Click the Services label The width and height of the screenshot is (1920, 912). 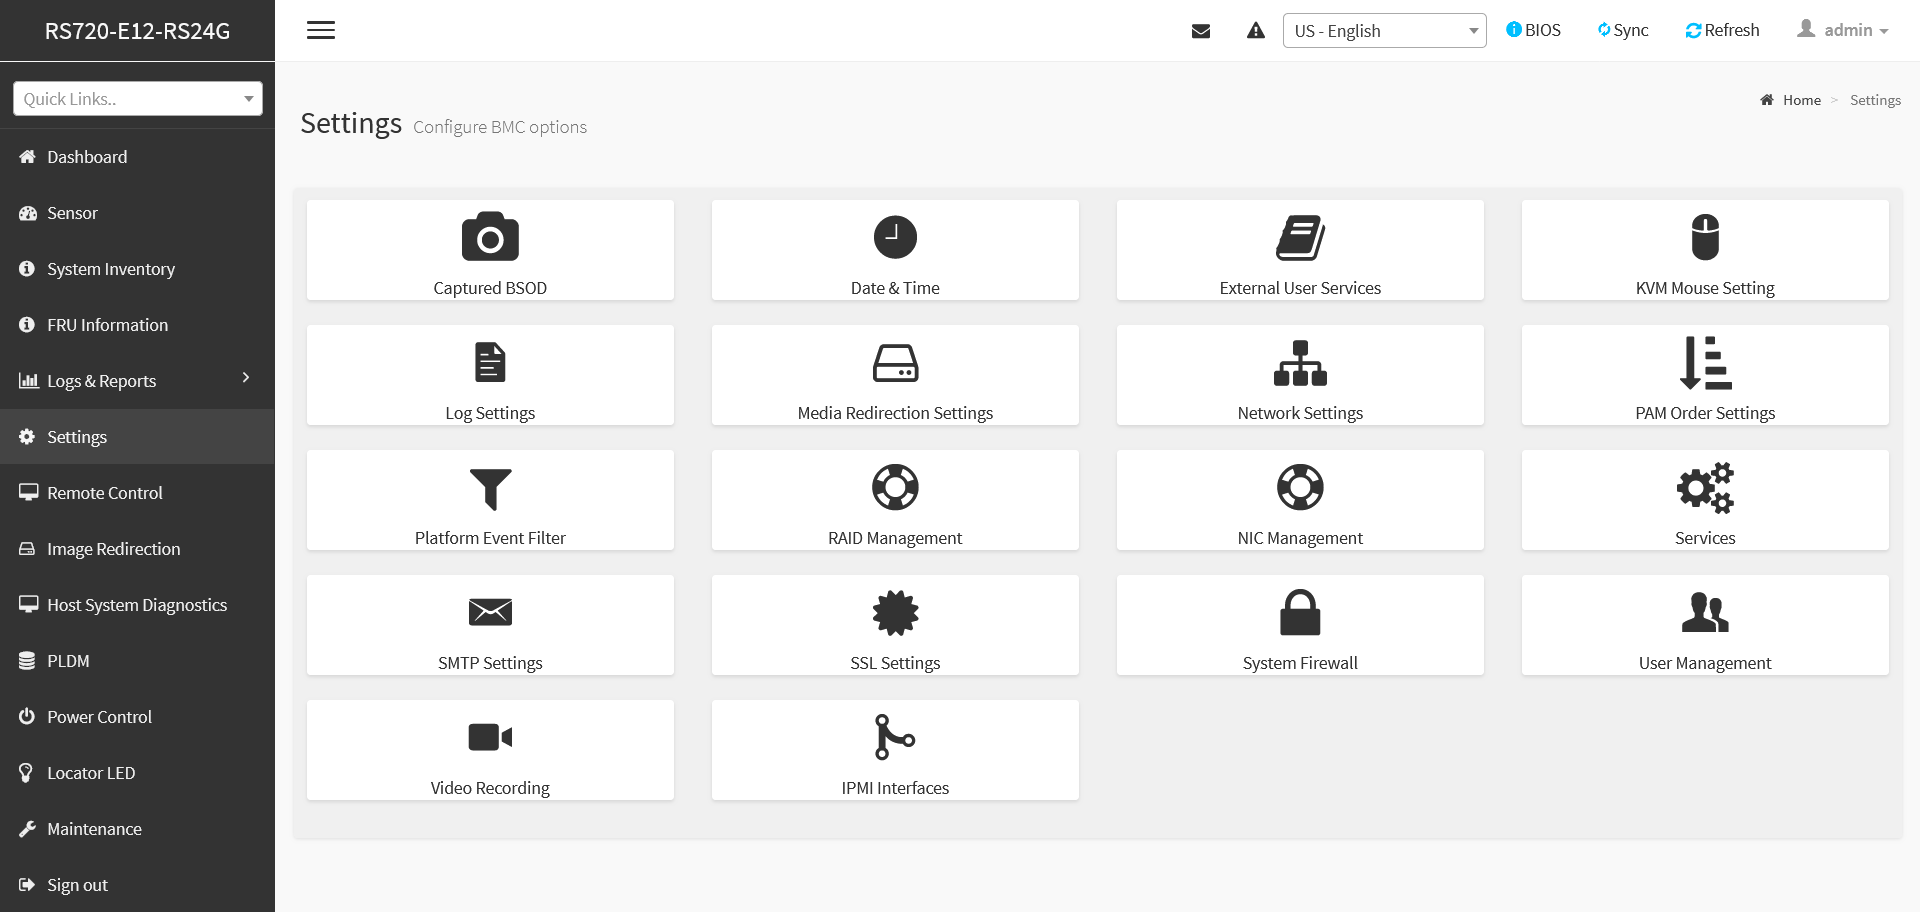pyautogui.click(x=1705, y=538)
